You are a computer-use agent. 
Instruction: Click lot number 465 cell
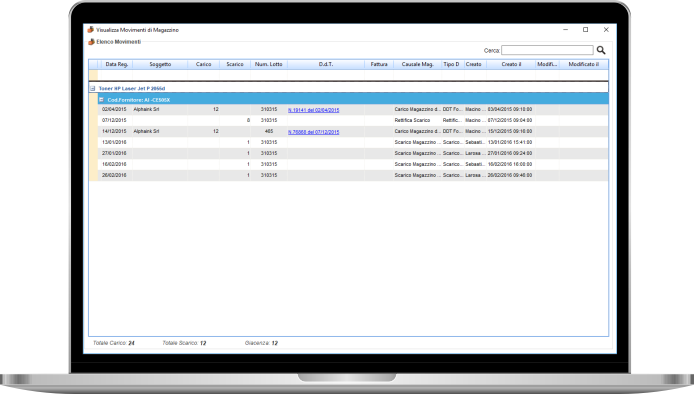pos(269,131)
